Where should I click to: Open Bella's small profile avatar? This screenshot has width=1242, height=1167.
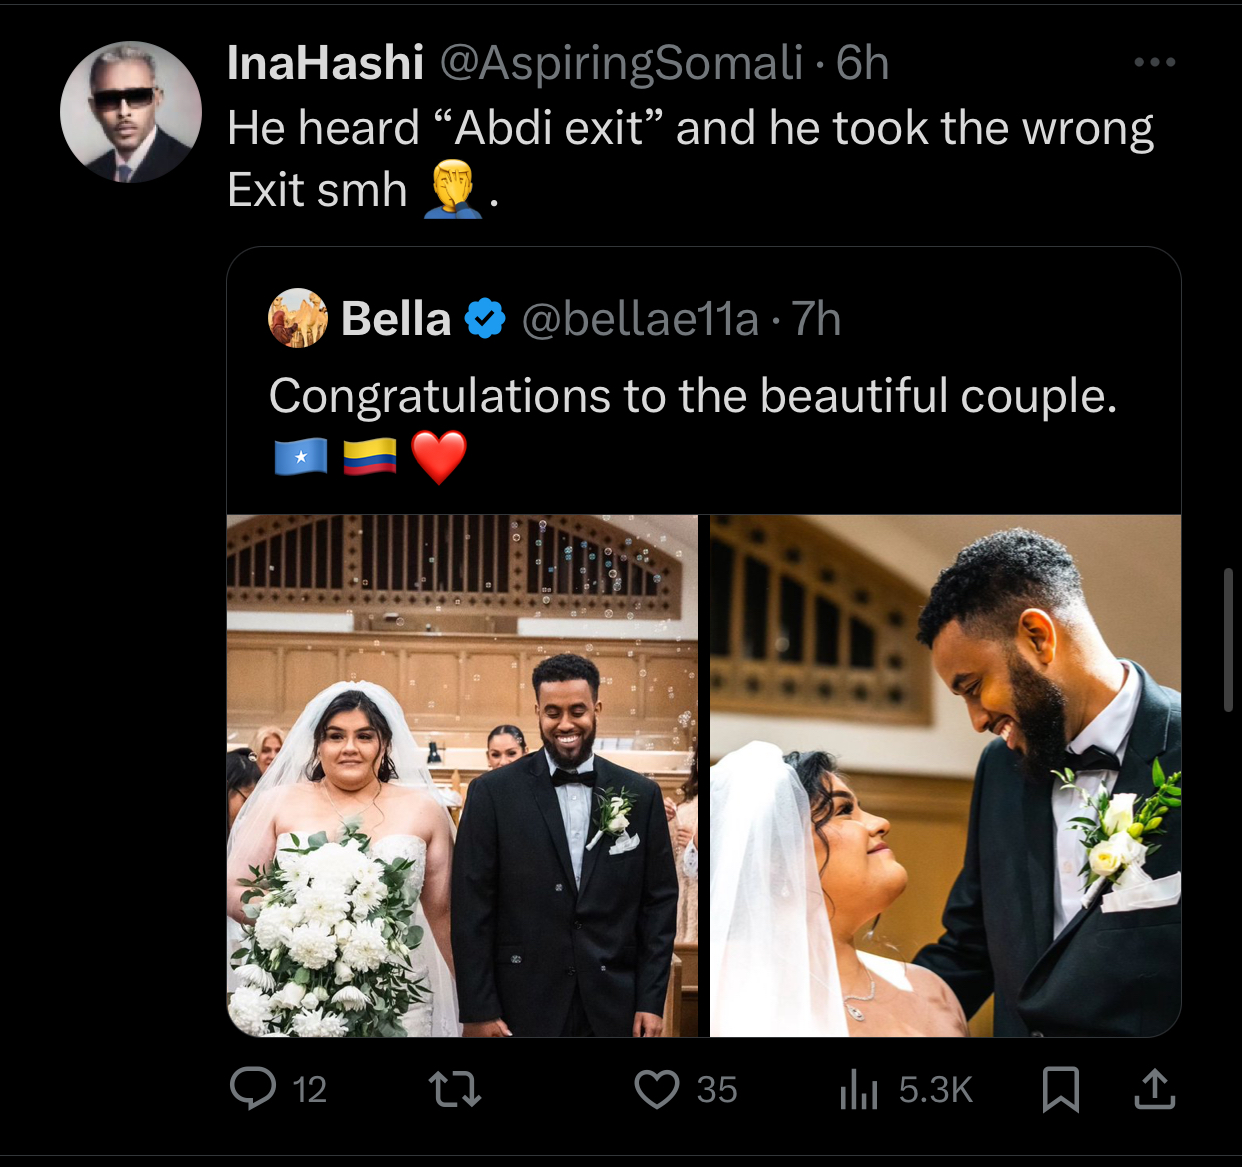[x=298, y=318]
